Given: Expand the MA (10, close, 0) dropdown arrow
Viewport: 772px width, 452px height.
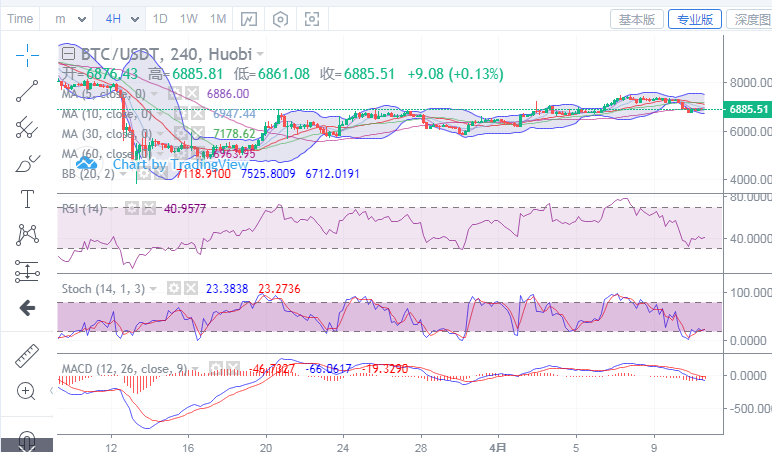Looking at the screenshot, I should pyautogui.click(x=160, y=115).
